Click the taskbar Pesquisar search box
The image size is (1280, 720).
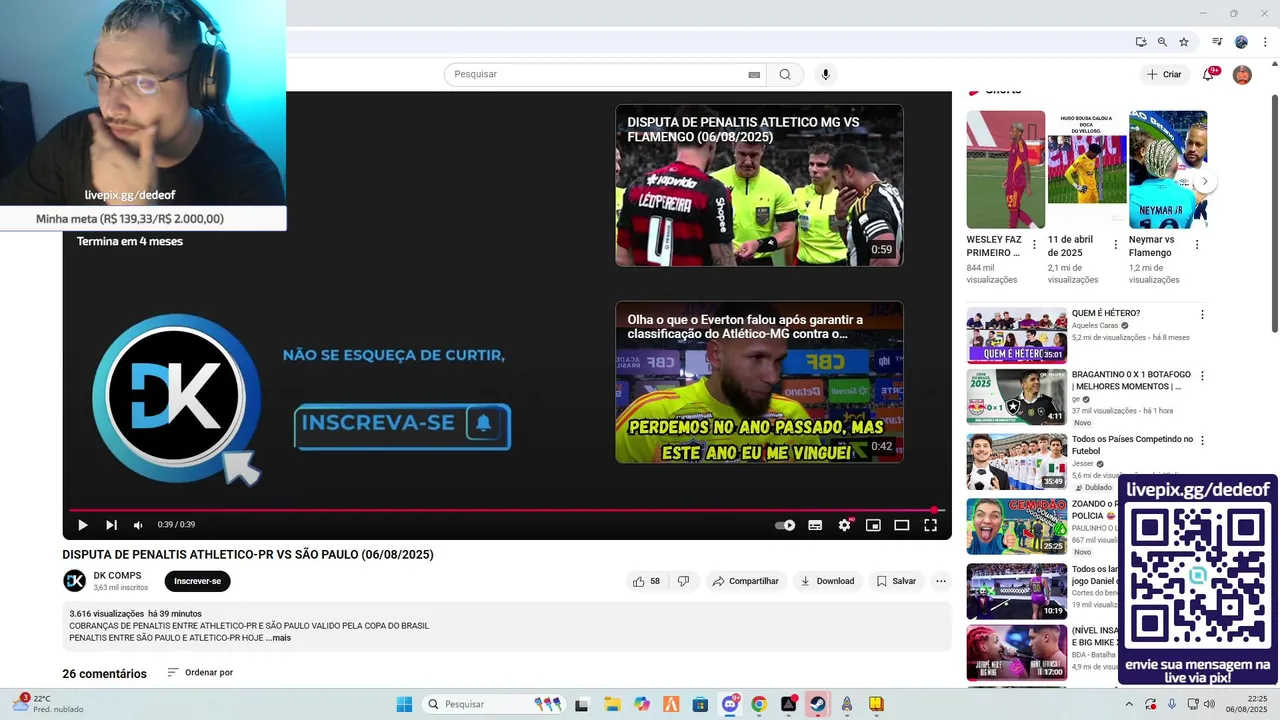coord(495,704)
